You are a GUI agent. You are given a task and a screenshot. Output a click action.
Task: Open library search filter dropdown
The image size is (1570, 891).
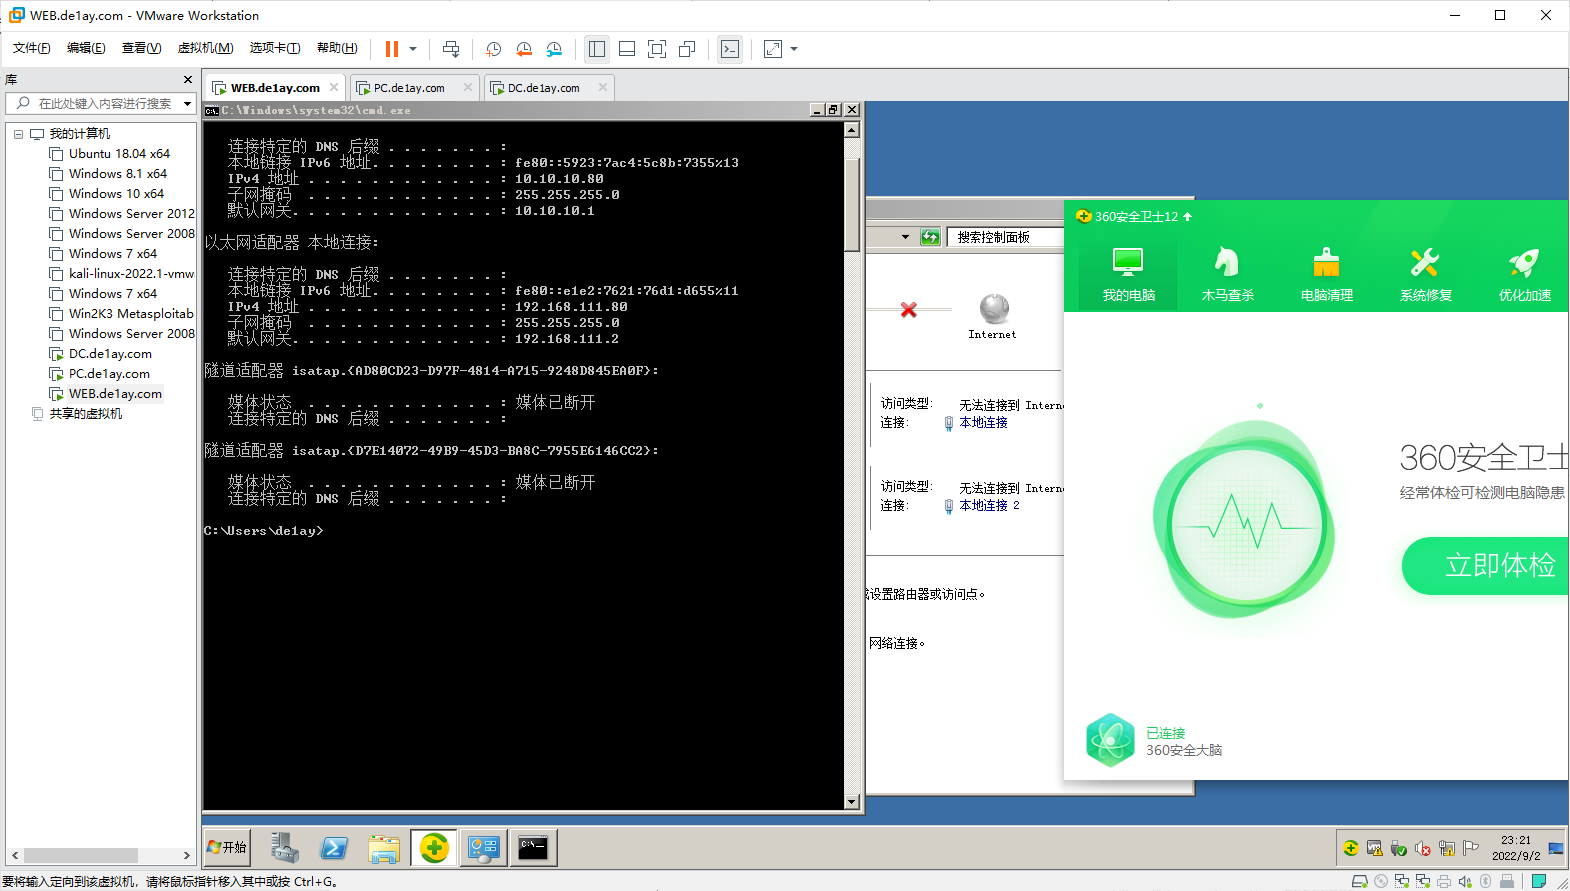coord(187,104)
